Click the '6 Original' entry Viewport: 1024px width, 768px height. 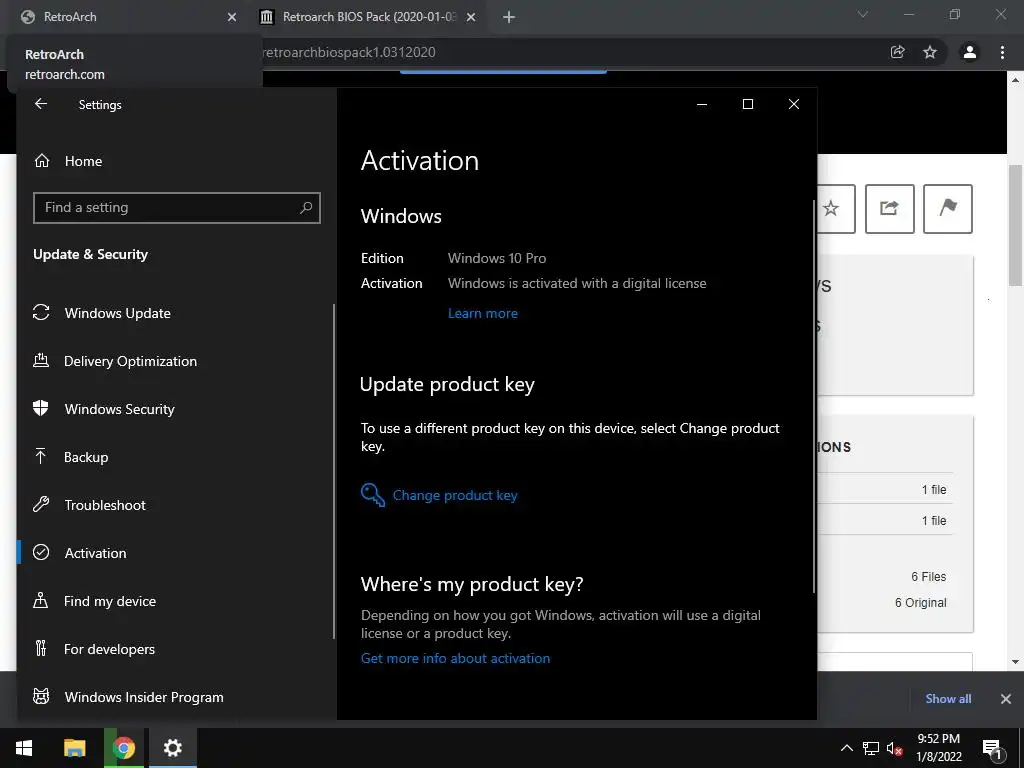pyautogui.click(x=920, y=603)
